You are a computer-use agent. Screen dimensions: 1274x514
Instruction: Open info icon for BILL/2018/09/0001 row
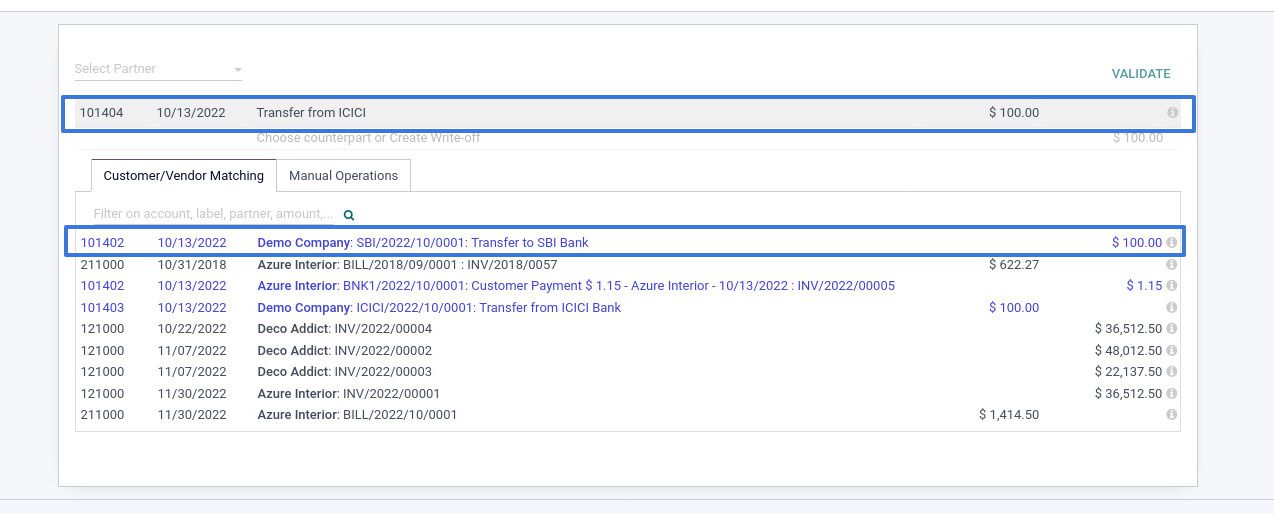(x=1171, y=265)
